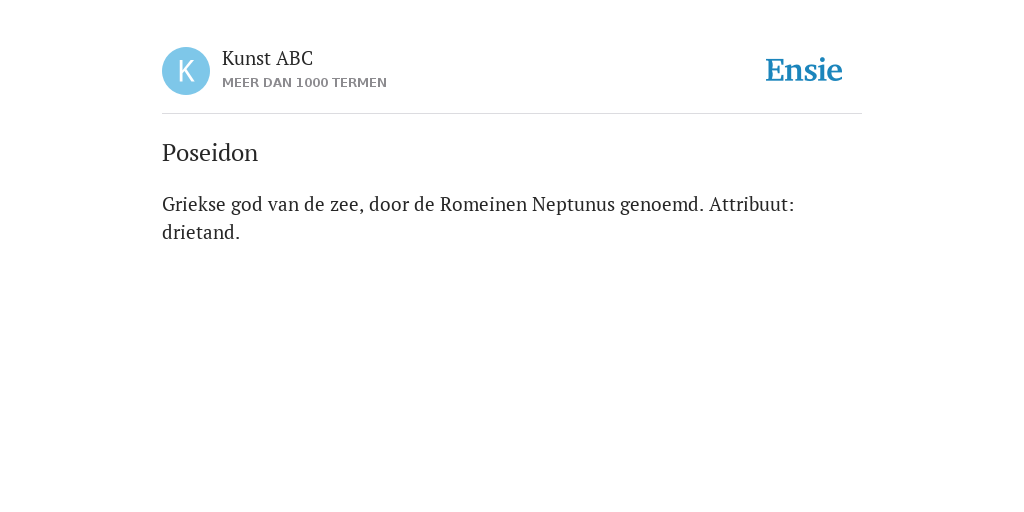Click the word genoemd in definition

pos(662,205)
